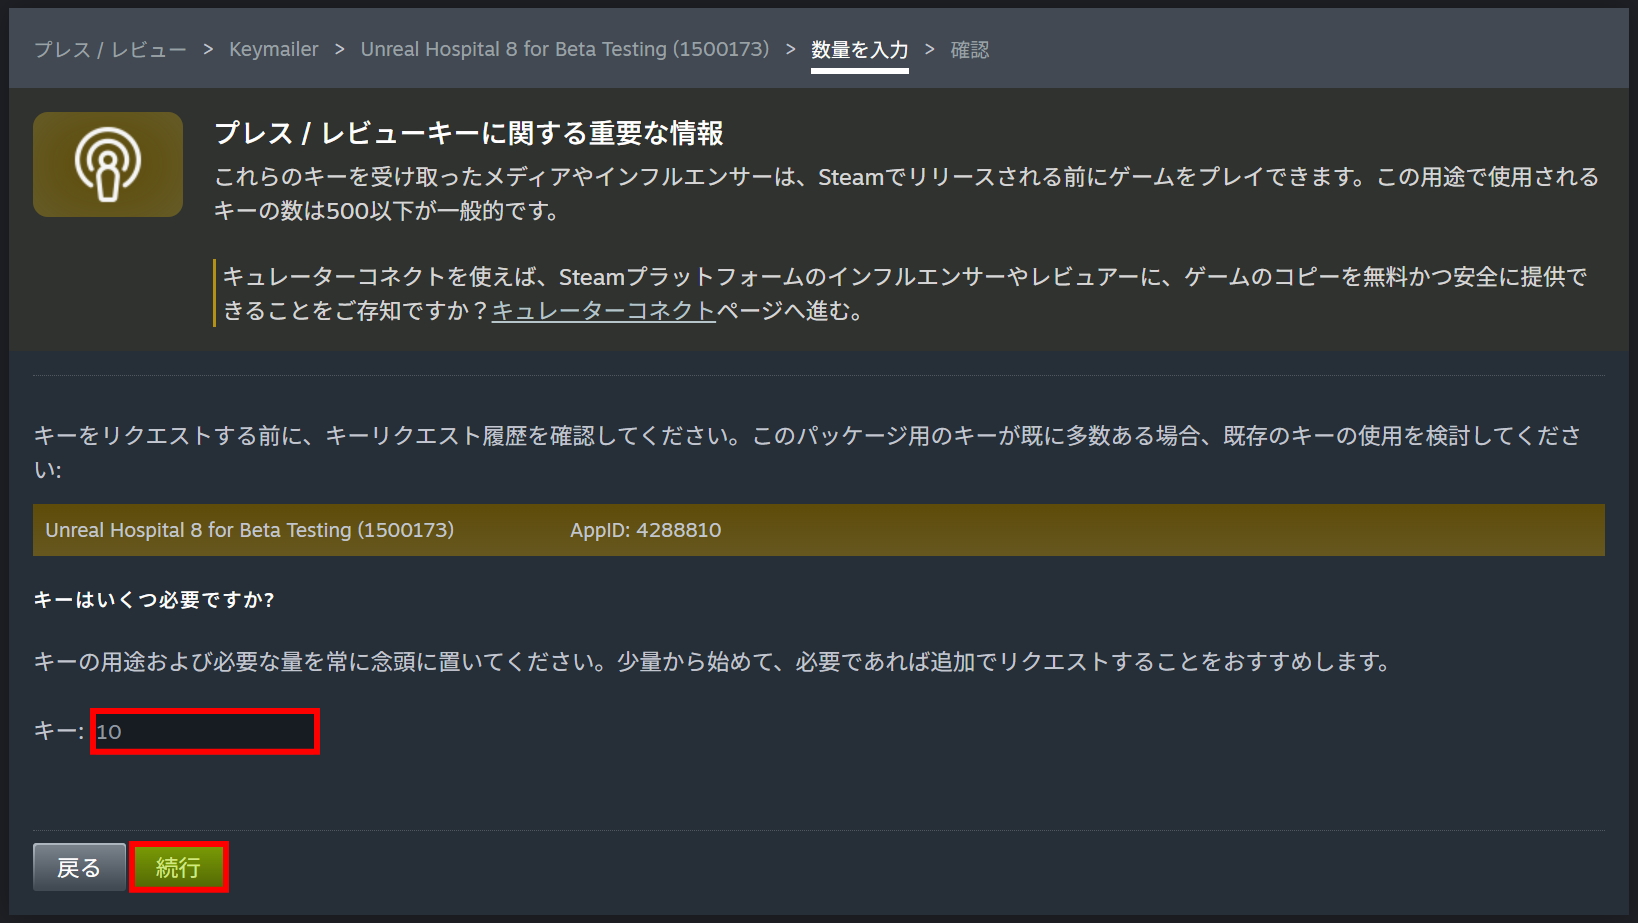1638x923 pixels.
Task: Click the arrow separator before 確認
Action: pyautogui.click(x=929, y=50)
